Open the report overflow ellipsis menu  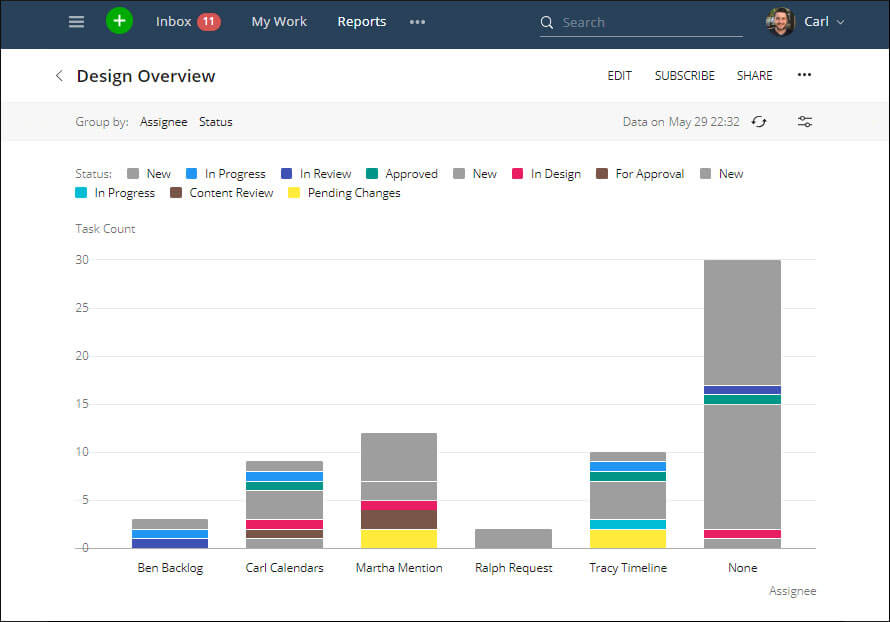[x=804, y=75]
